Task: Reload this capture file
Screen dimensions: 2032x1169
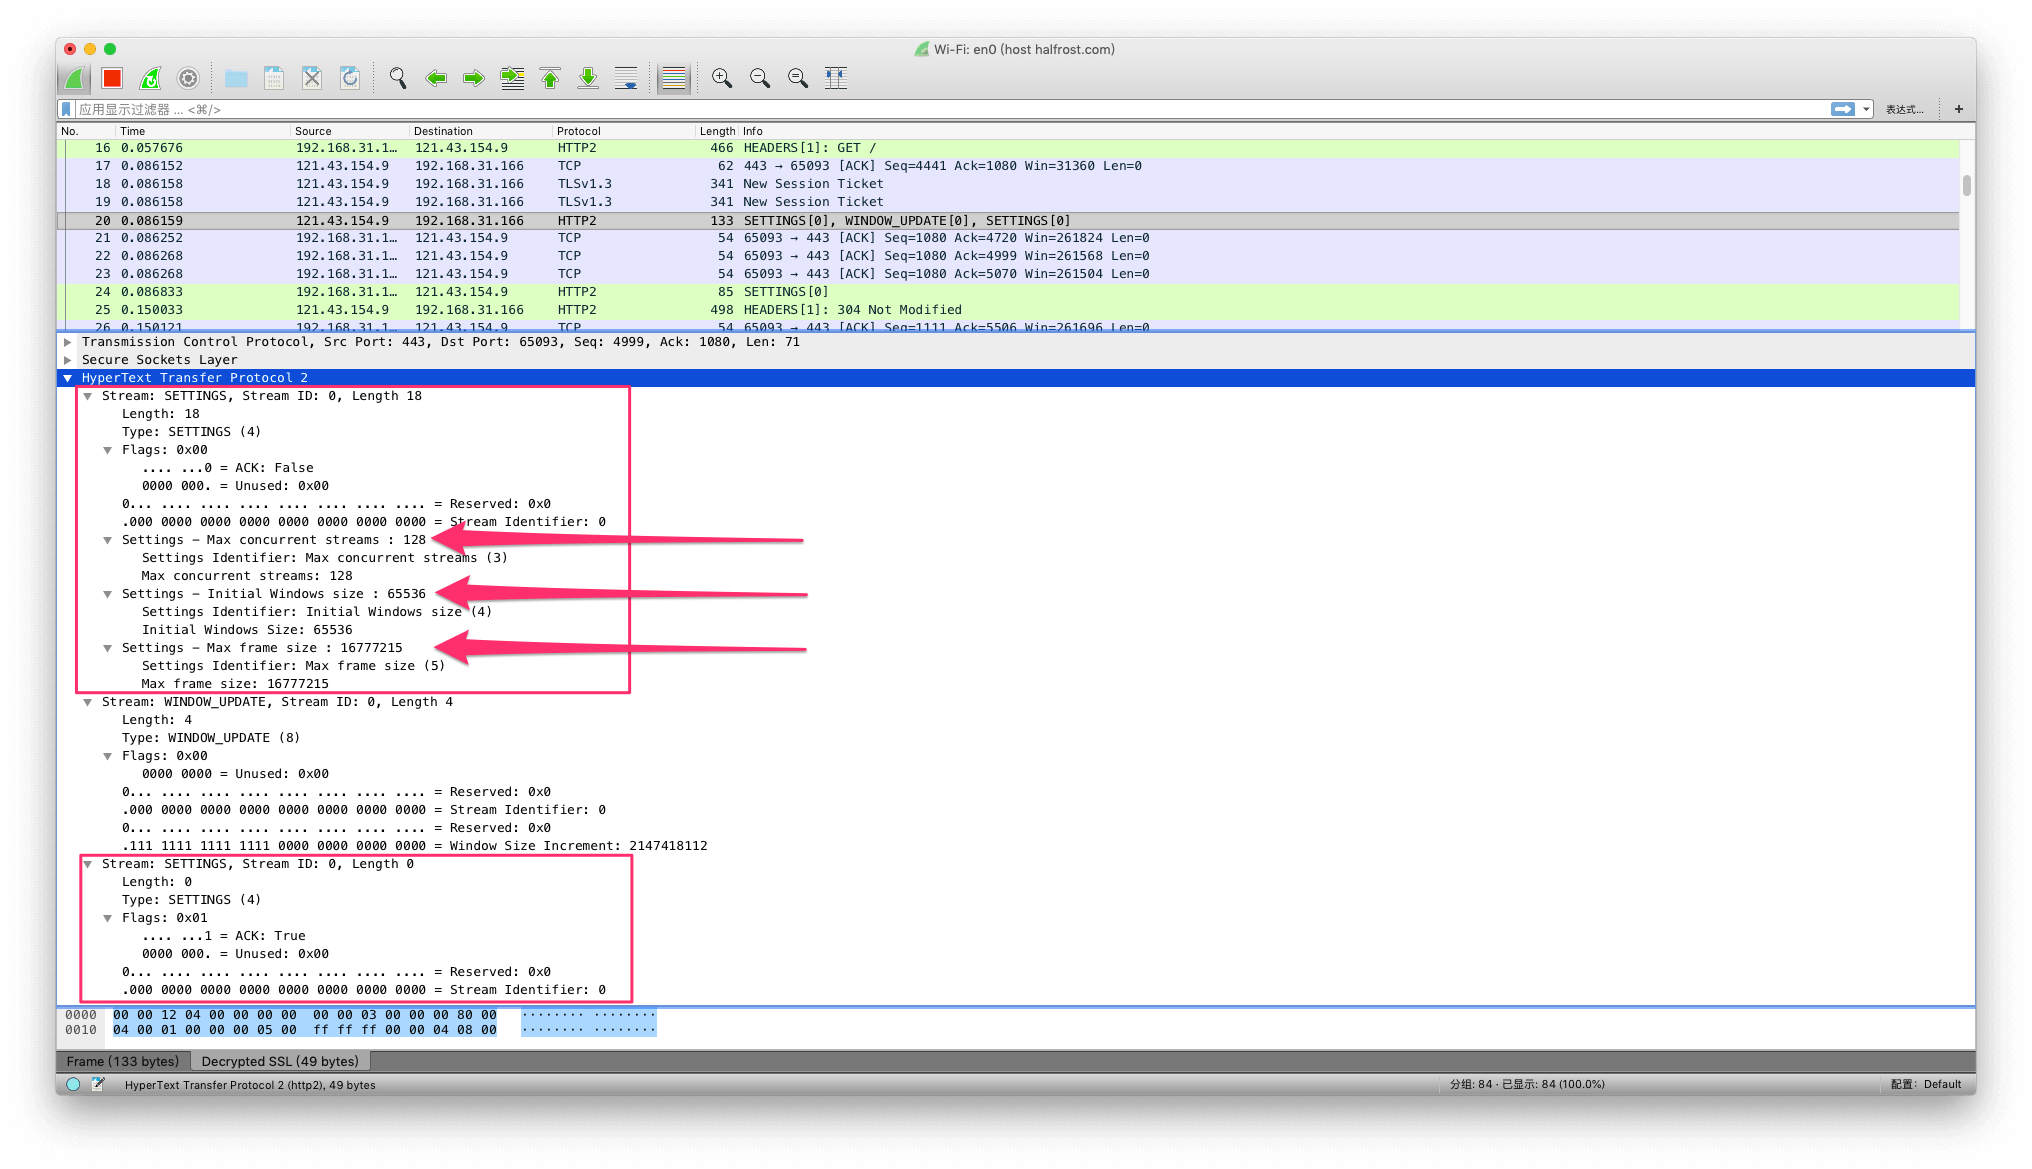Action: click(x=350, y=78)
